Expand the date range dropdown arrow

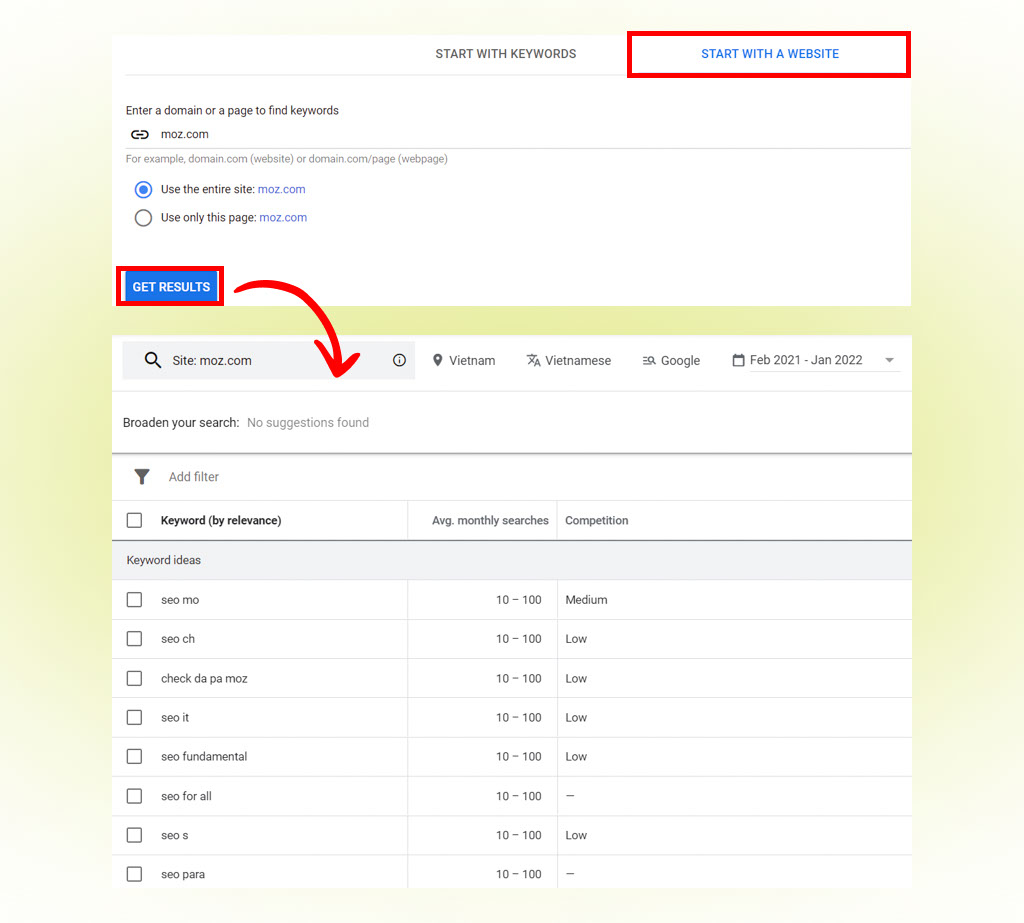[889, 360]
